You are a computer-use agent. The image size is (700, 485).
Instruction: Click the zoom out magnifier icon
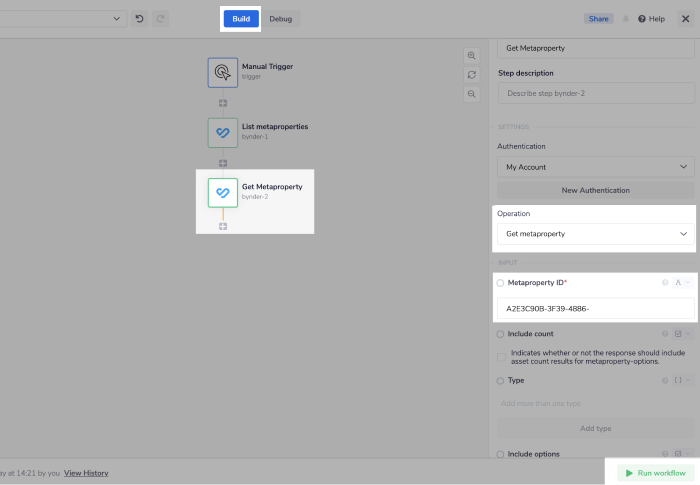[x=471, y=94]
